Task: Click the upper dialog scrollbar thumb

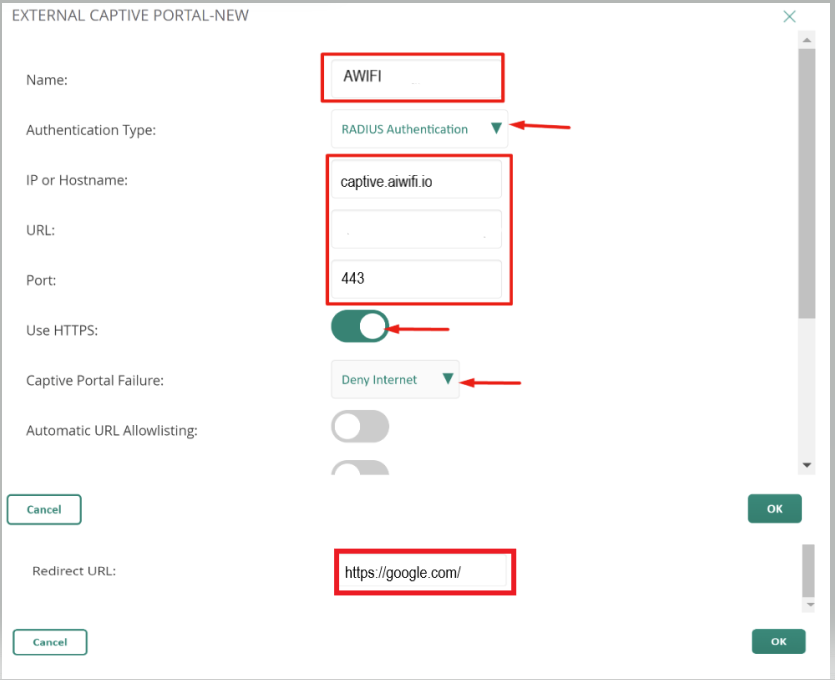Action: coord(807,184)
